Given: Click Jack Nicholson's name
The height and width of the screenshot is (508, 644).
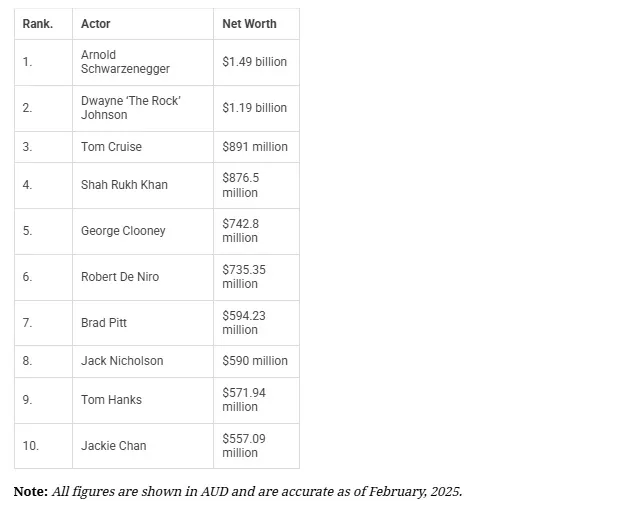Looking at the screenshot, I should (122, 361).
